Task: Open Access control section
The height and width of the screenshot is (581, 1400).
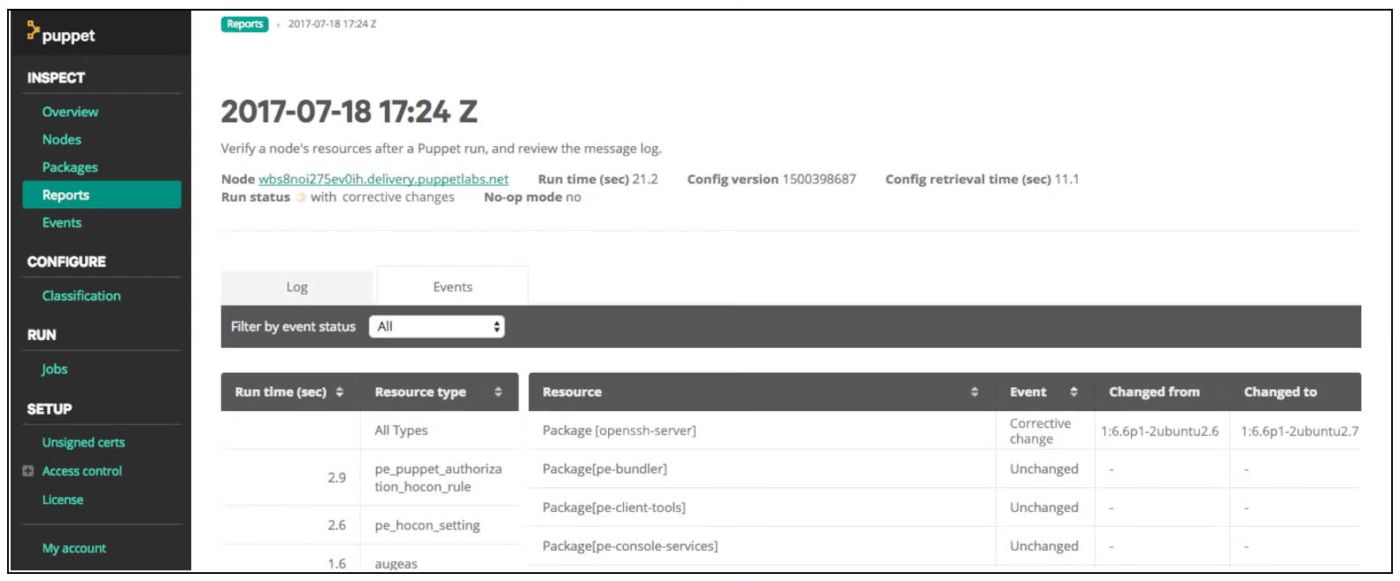Action: 82,471
